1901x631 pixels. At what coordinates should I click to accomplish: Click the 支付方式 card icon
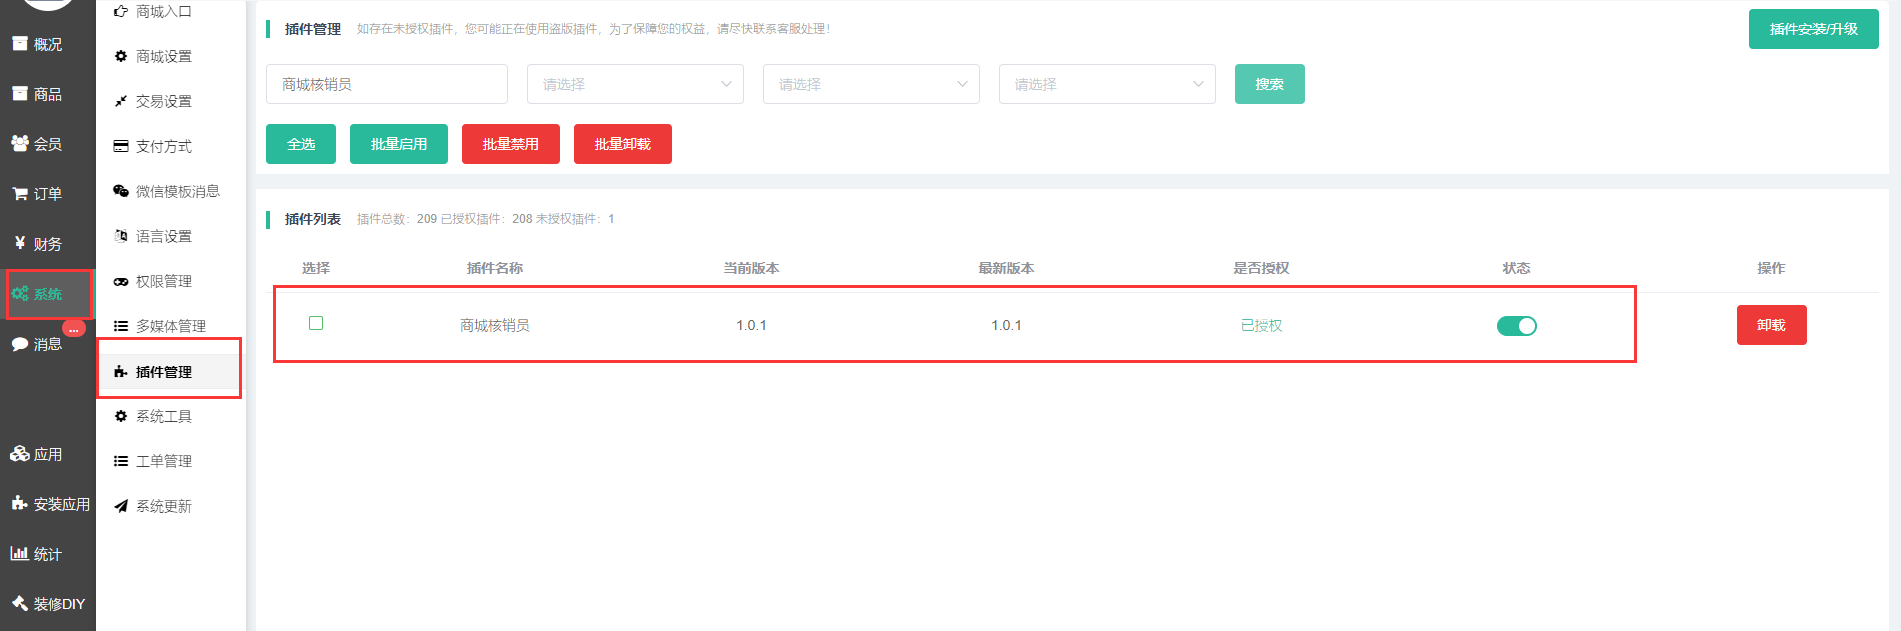[x=121, y=146]
